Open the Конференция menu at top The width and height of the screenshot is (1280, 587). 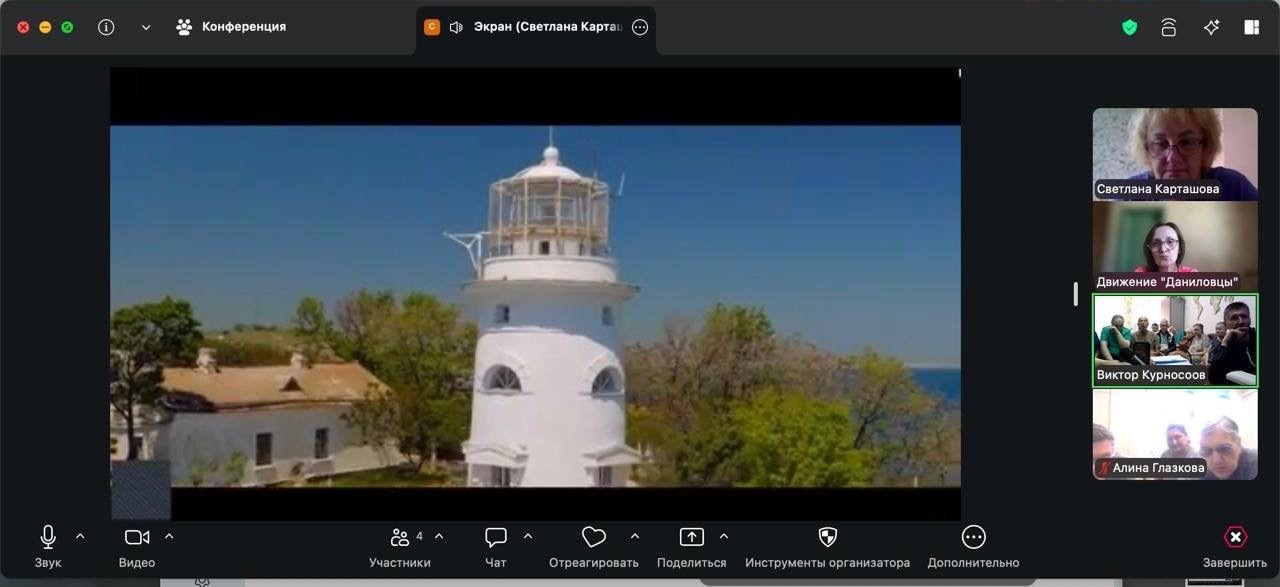point(231,27)
